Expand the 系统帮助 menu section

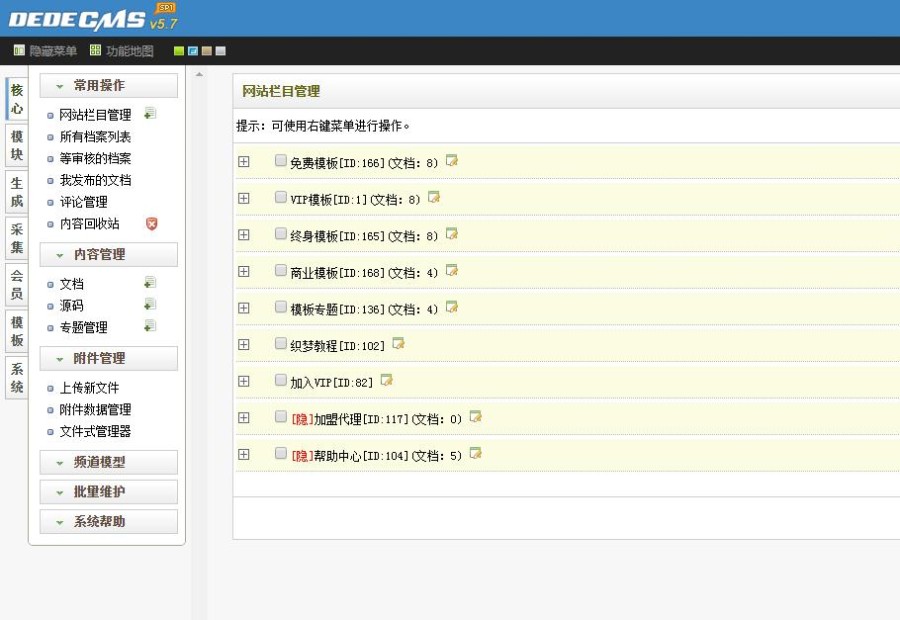coord(108,522)
